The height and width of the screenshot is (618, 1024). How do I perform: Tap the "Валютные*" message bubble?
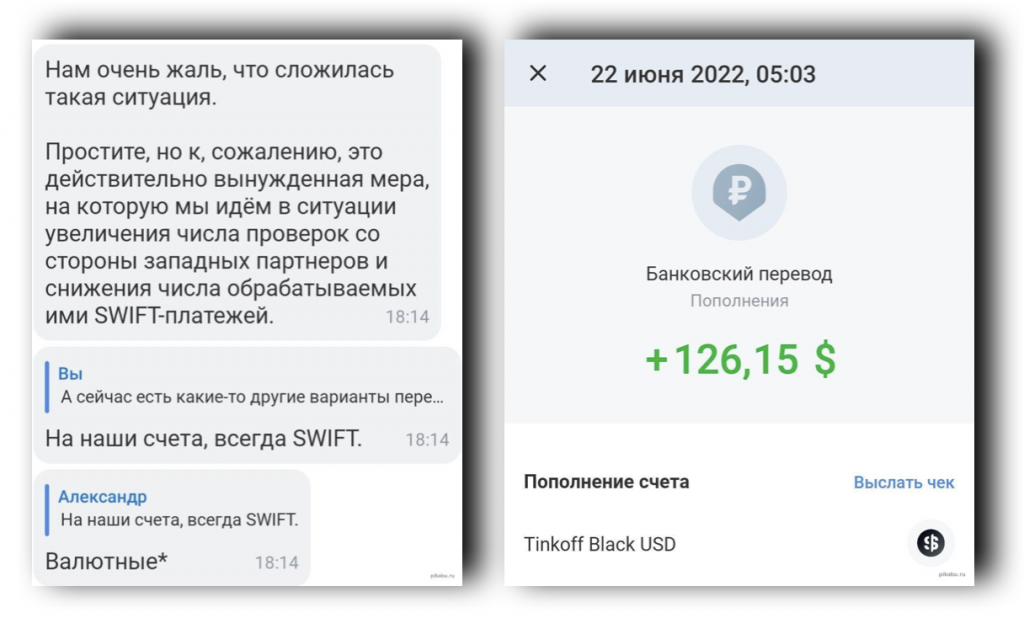107,561
